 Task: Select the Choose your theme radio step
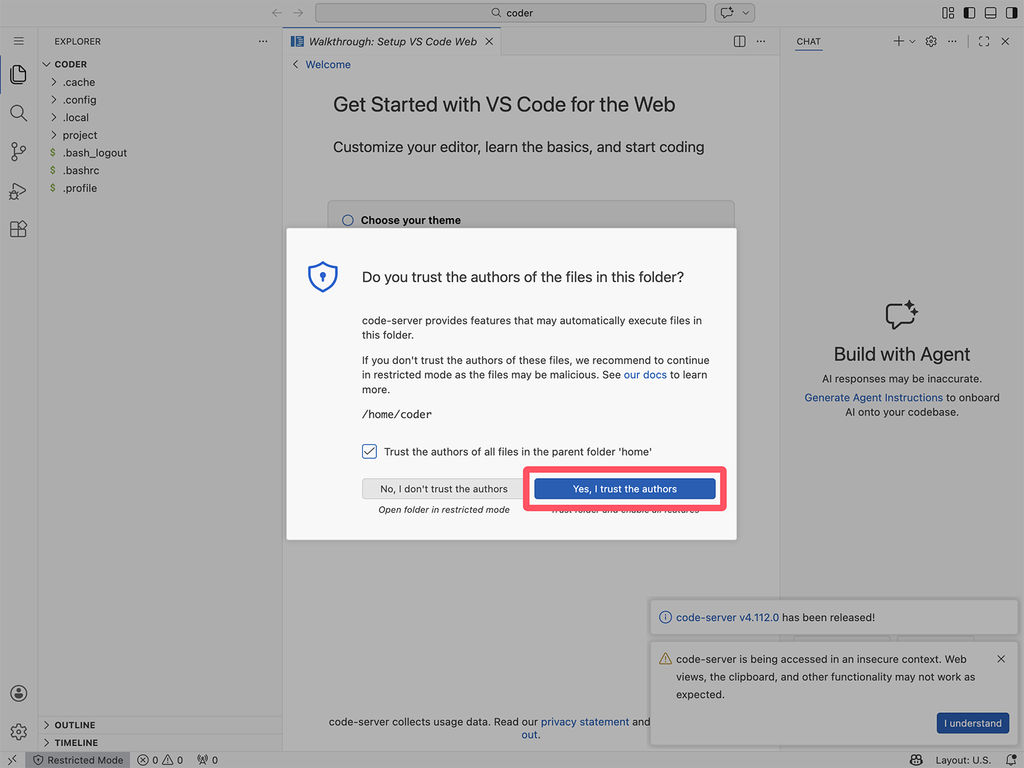348,220
